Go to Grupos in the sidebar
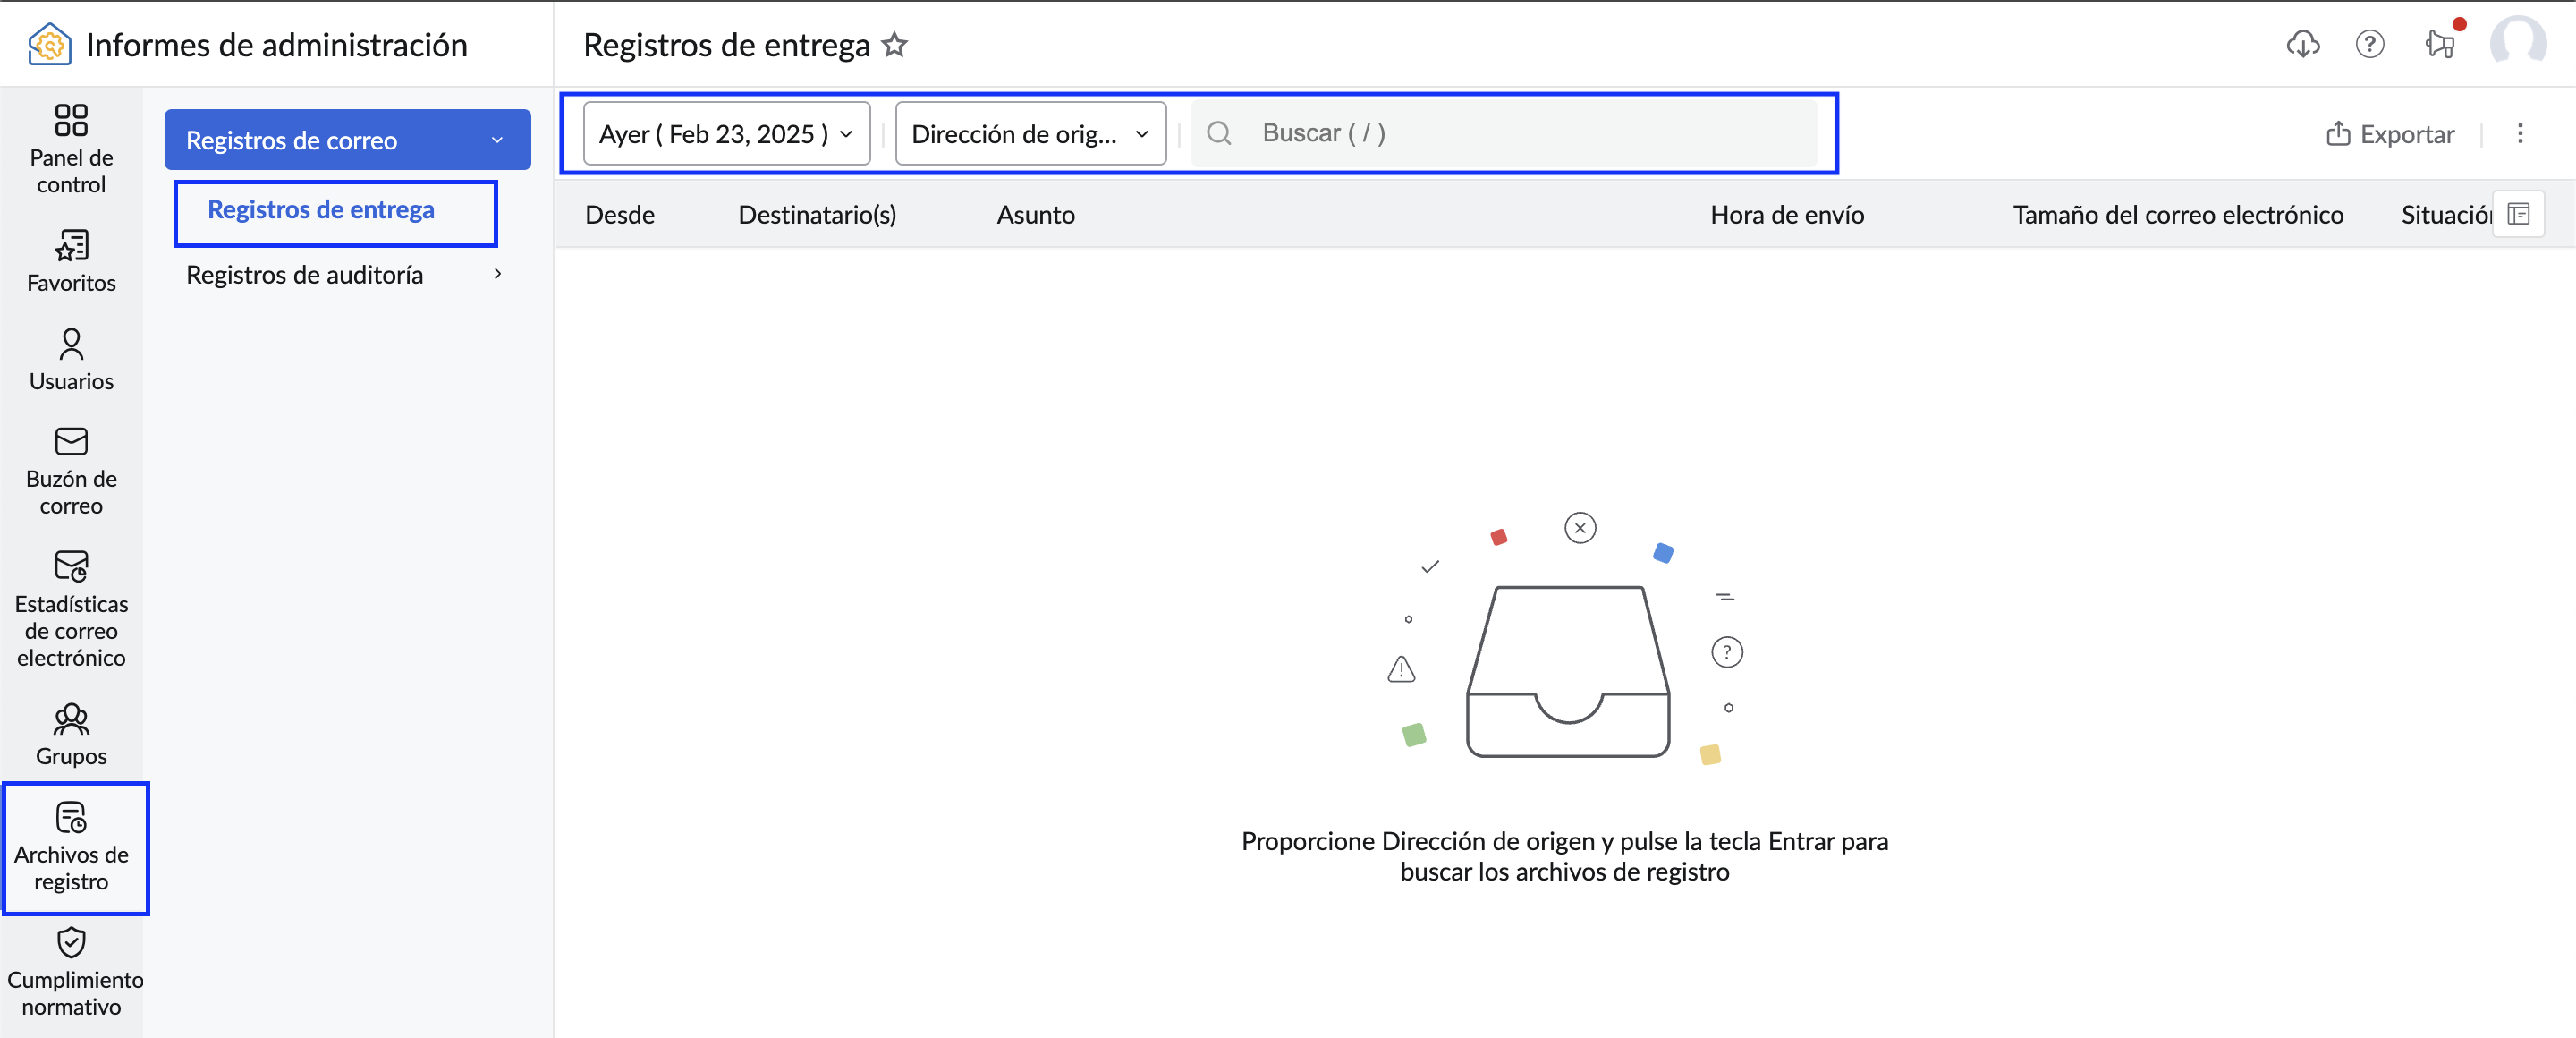 pyautogui.click(x=71, y=735)
